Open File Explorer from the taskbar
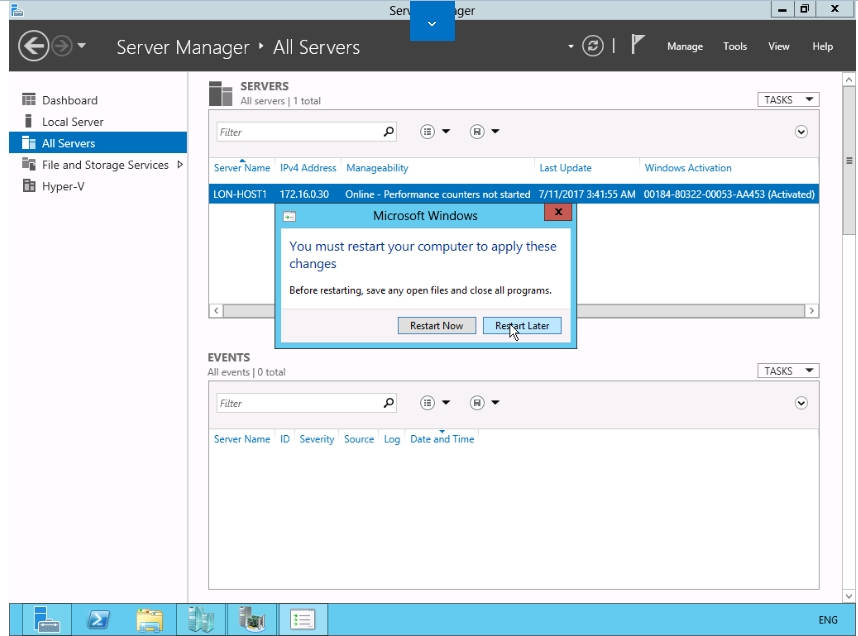Screen dimensions: 858x636 coord(149,620)
